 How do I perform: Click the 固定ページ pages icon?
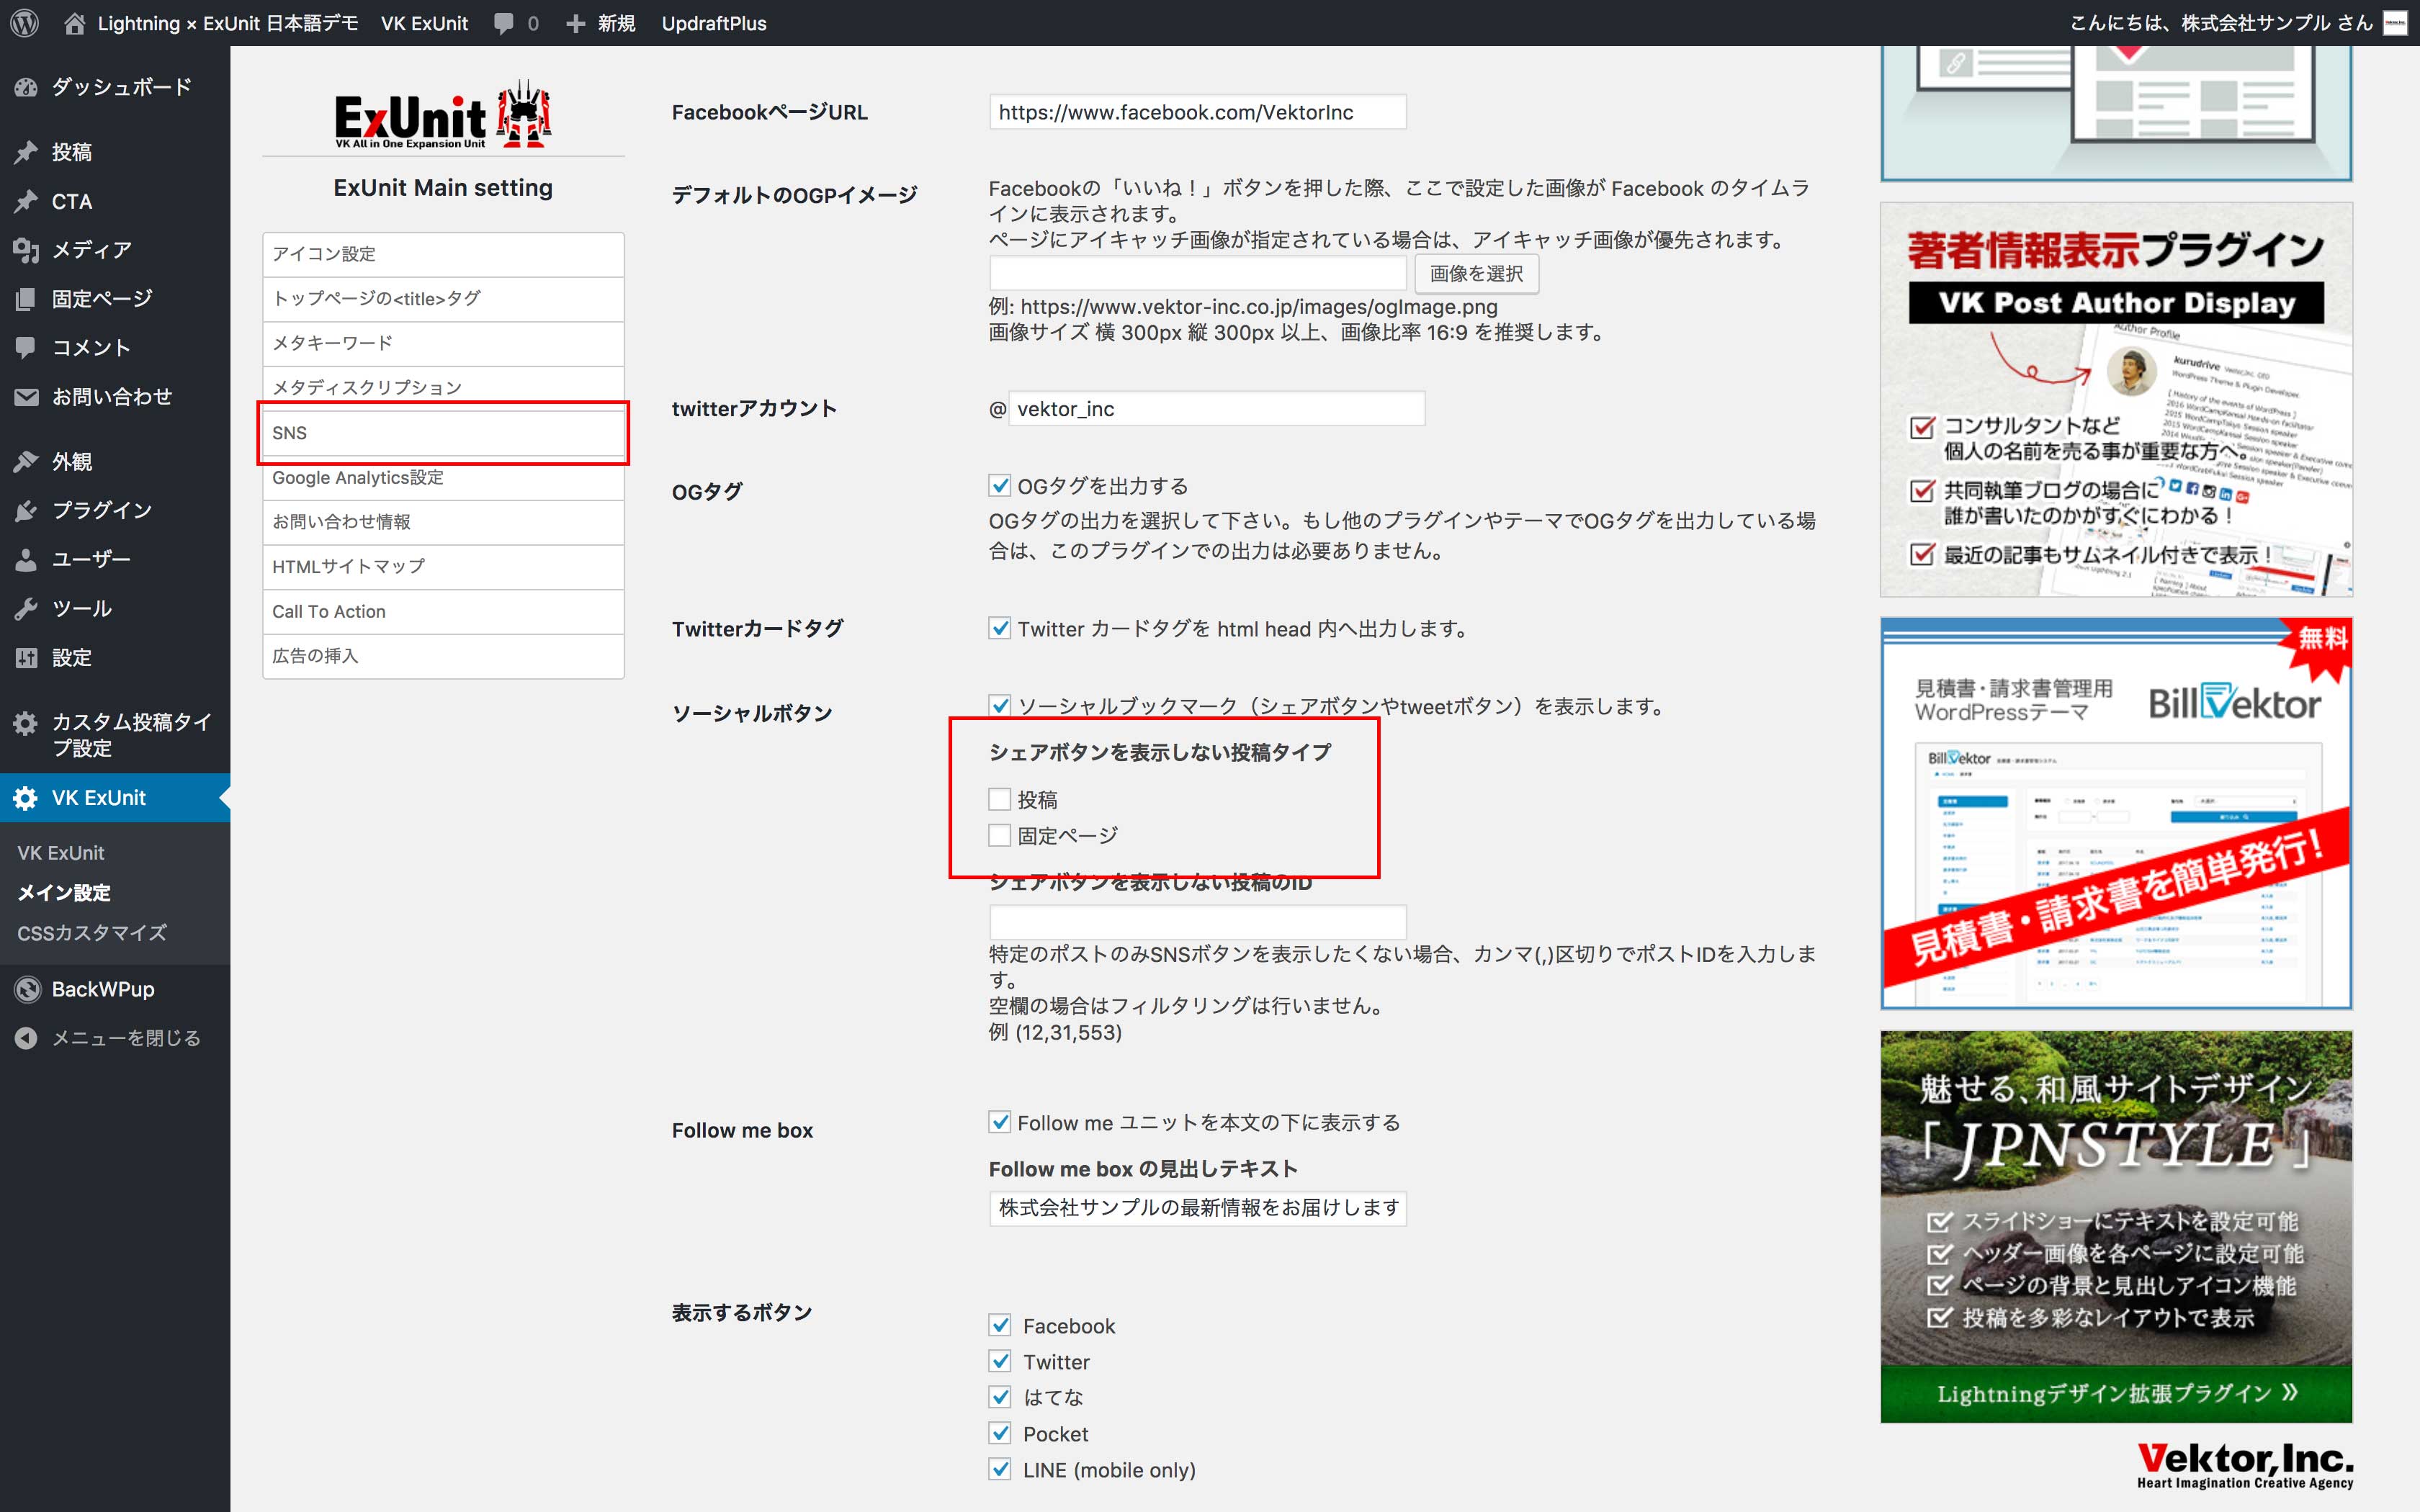click(26, 299)
